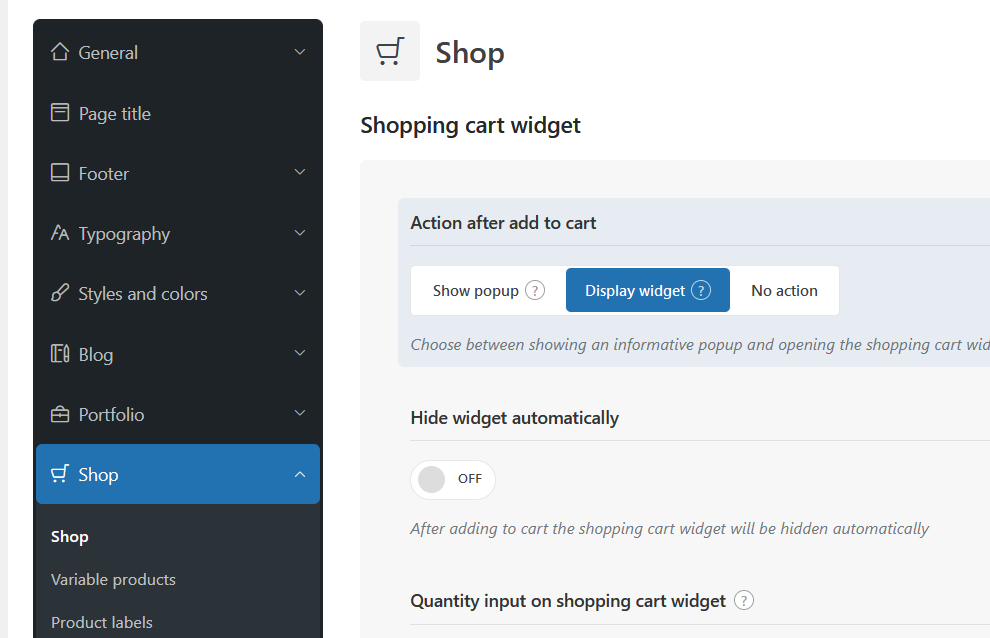
Task: Expand the Typography section chevron
Action: click(300, 234)
